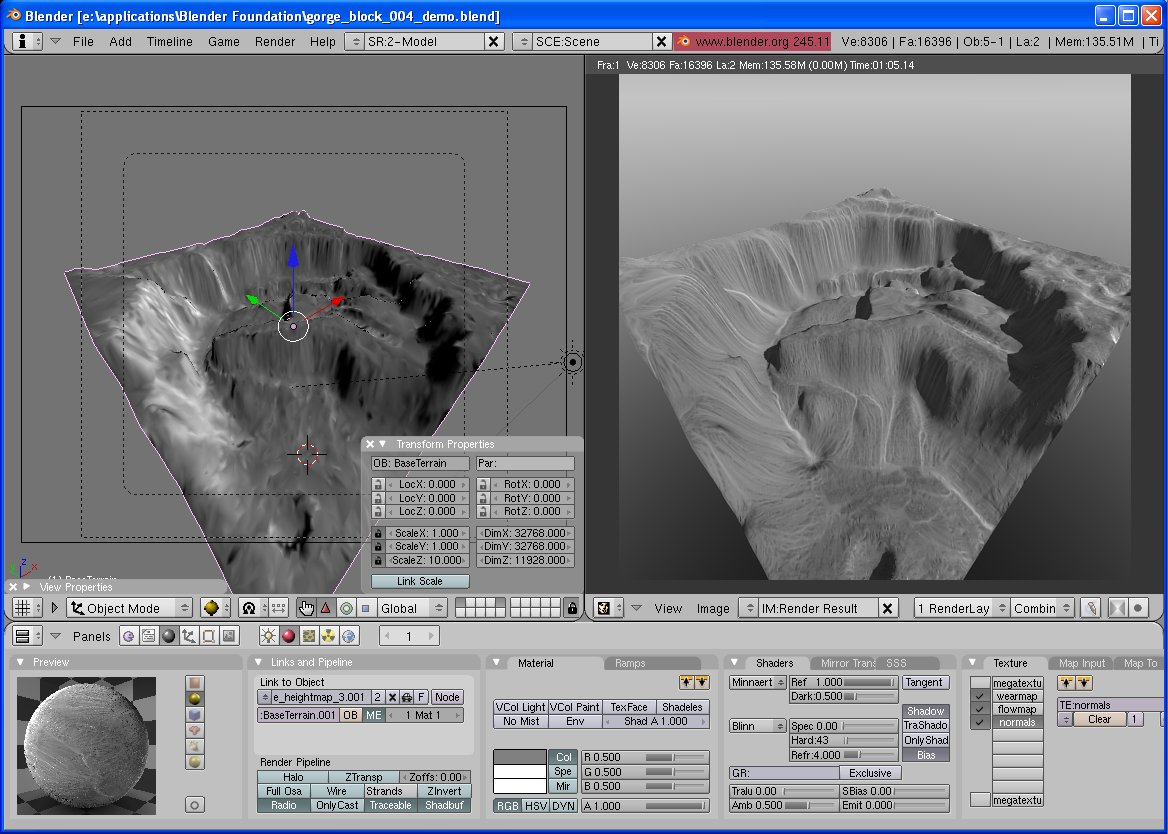
Task: Select the rotate manipulator ring icon
Action: [x=346, y=608]
